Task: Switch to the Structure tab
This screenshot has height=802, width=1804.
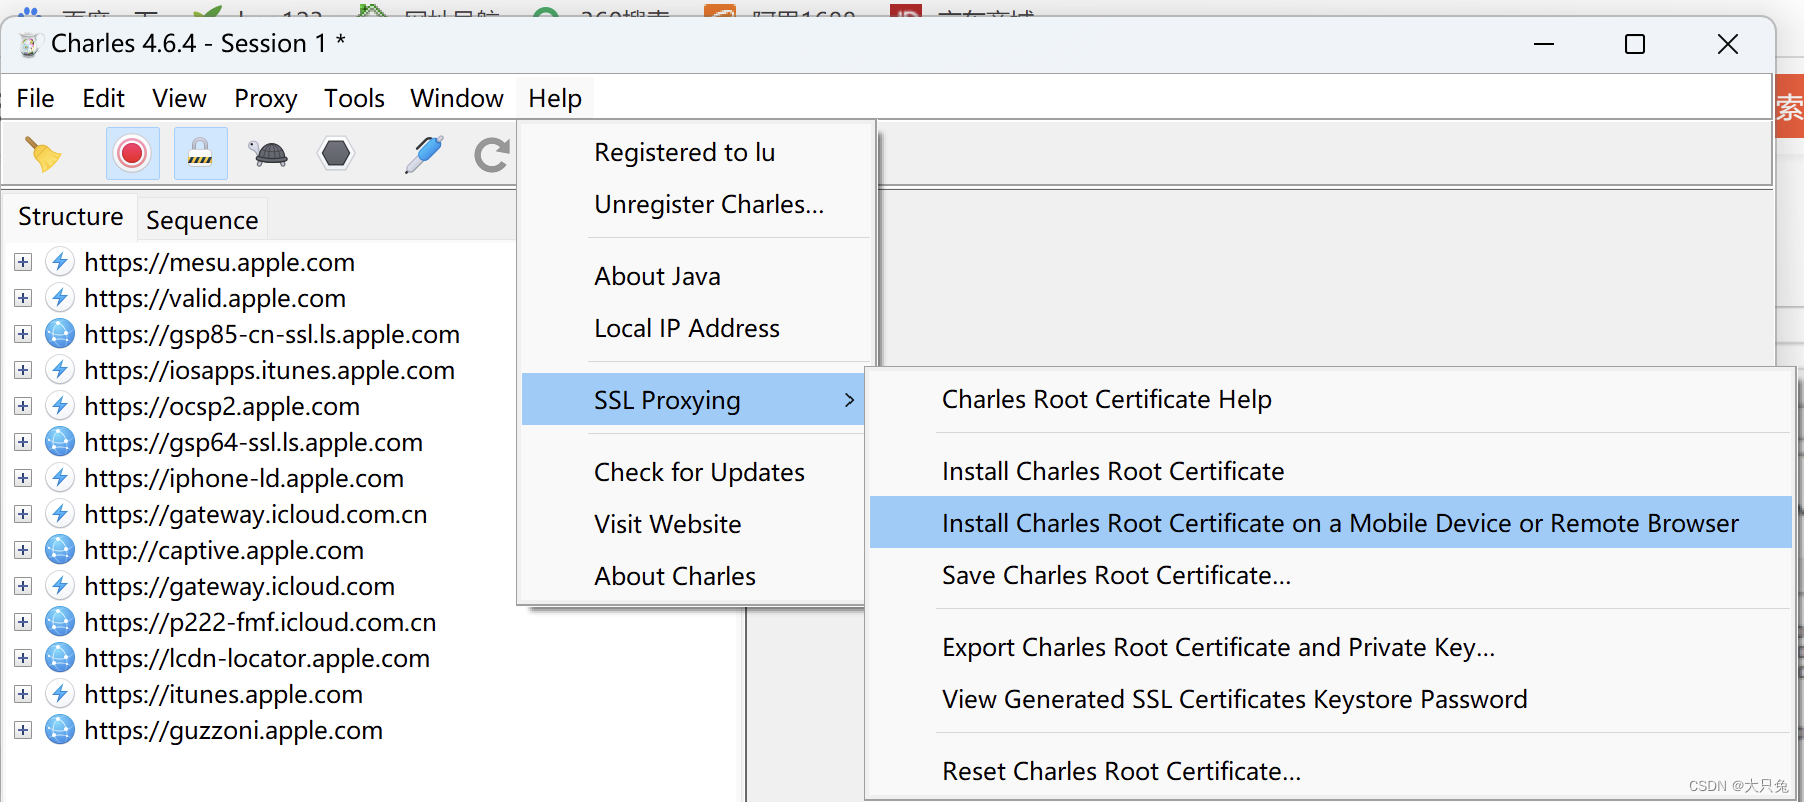Action: (x=70, y=216)
